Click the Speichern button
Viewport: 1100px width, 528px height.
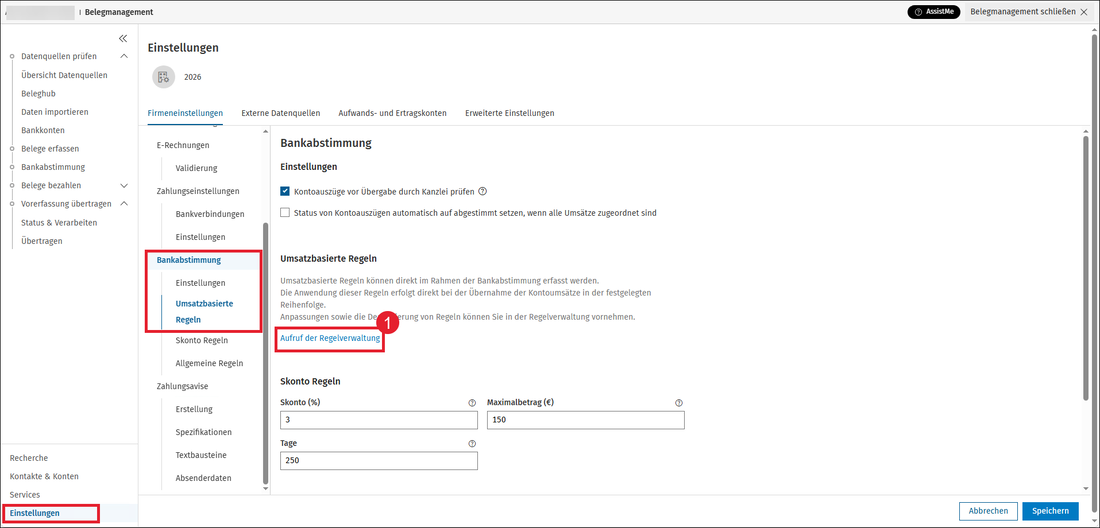1050,511
